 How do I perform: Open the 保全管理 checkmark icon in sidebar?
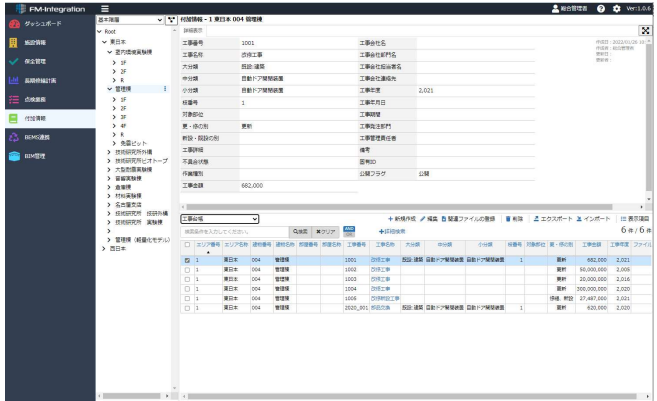point(13,61)
